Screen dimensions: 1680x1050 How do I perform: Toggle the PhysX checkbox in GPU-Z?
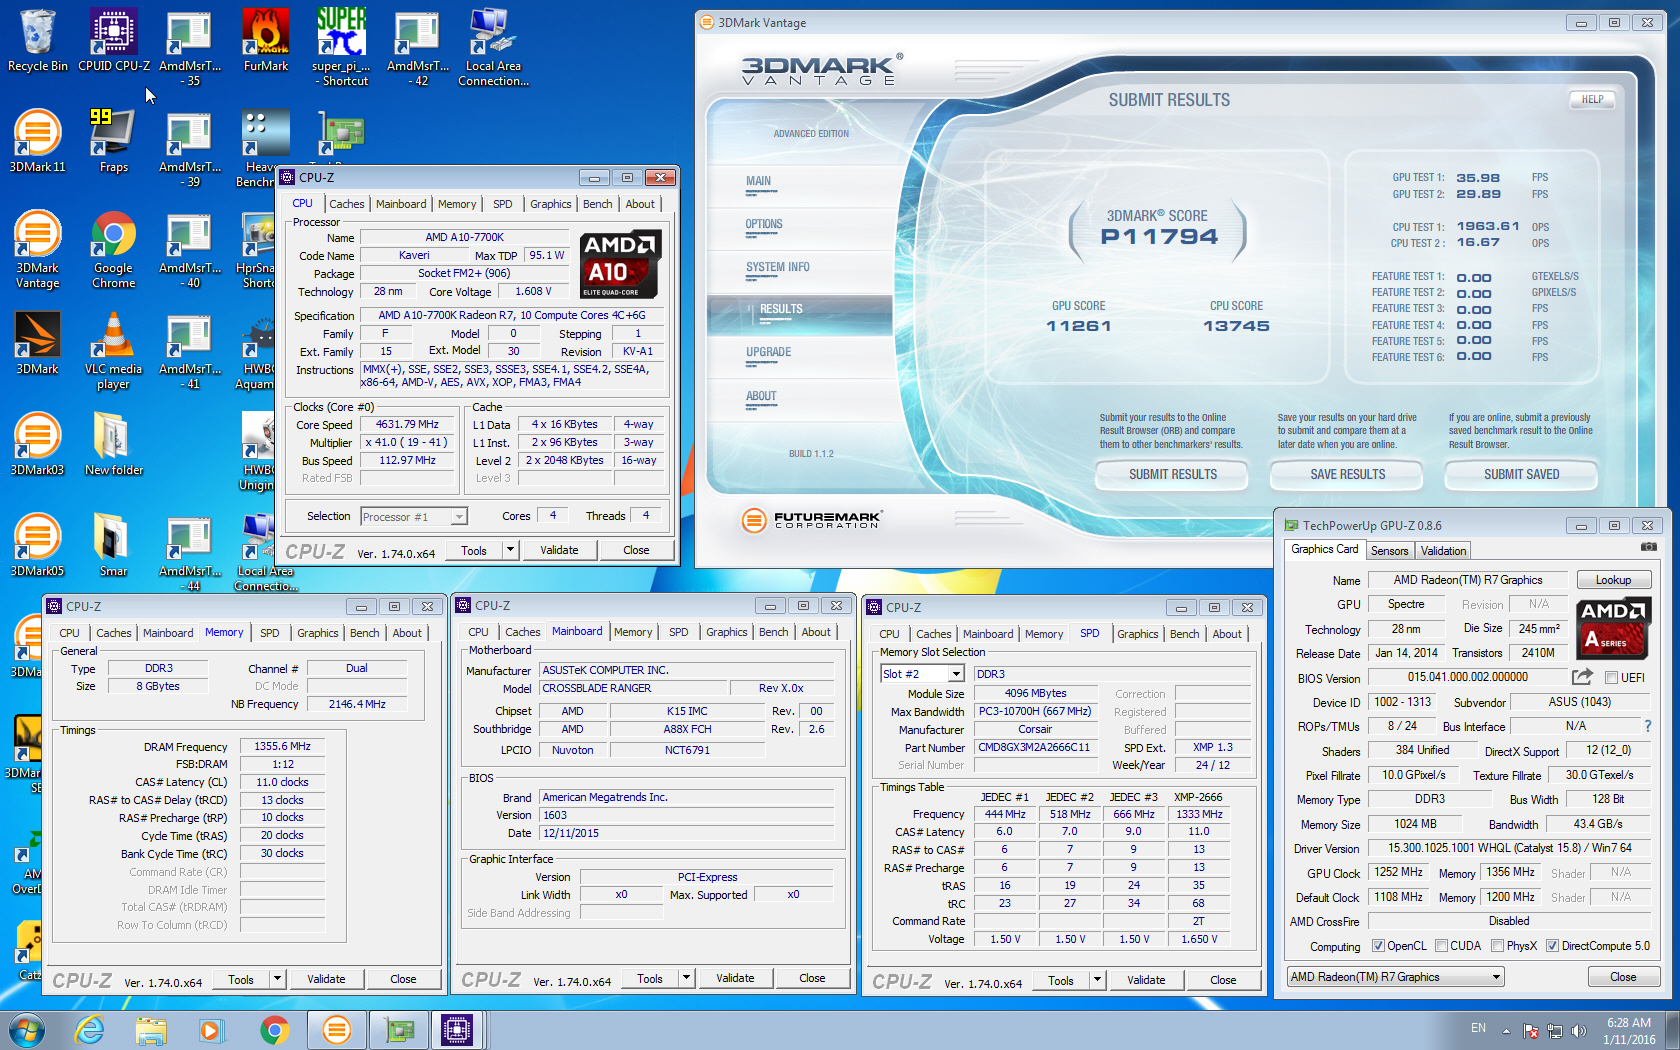point(1497,946)
